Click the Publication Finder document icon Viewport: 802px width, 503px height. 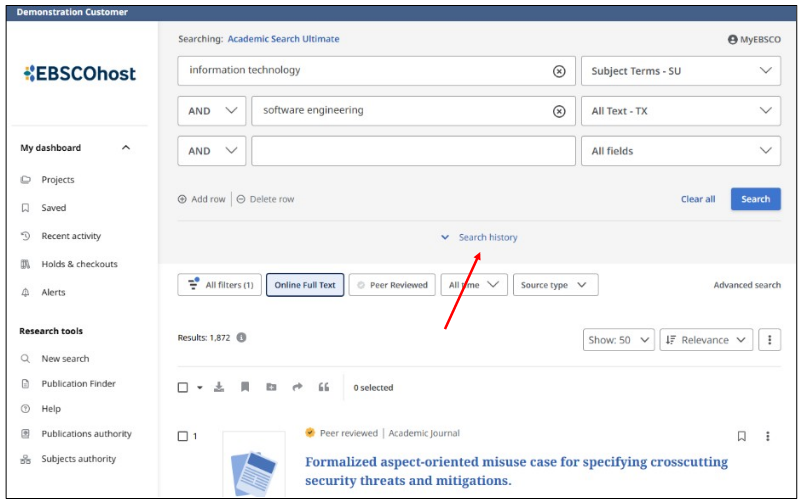point(25,384)
